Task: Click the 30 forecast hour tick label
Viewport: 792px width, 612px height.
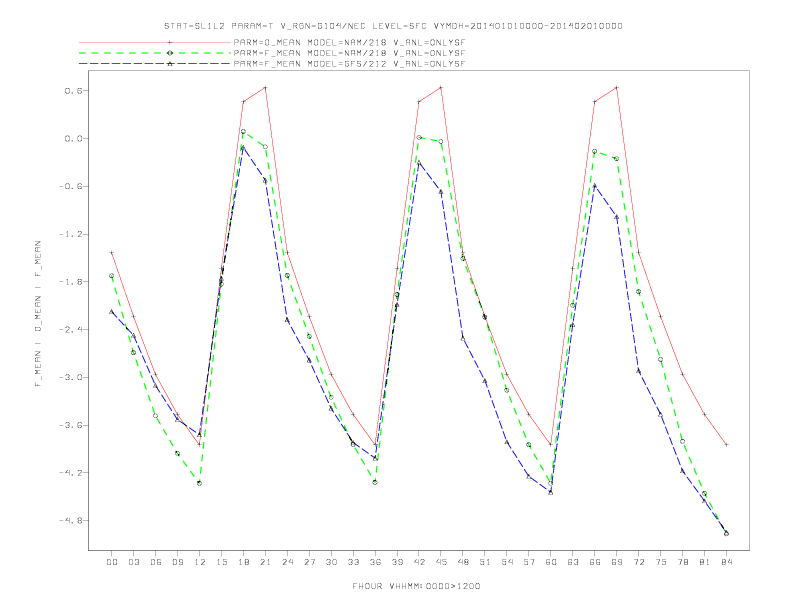Action: click(331, 562)
